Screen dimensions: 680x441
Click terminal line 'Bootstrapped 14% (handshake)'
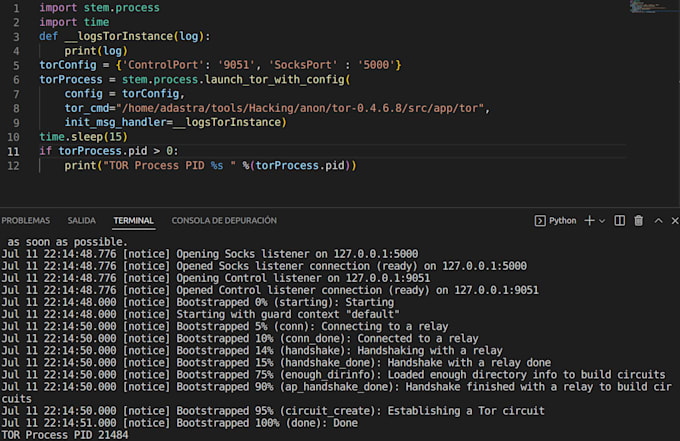coord(252,351)
